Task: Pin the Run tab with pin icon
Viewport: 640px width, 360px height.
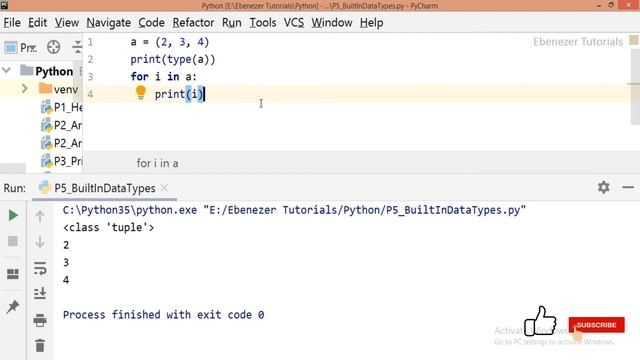Action: (x=13, y=307)
